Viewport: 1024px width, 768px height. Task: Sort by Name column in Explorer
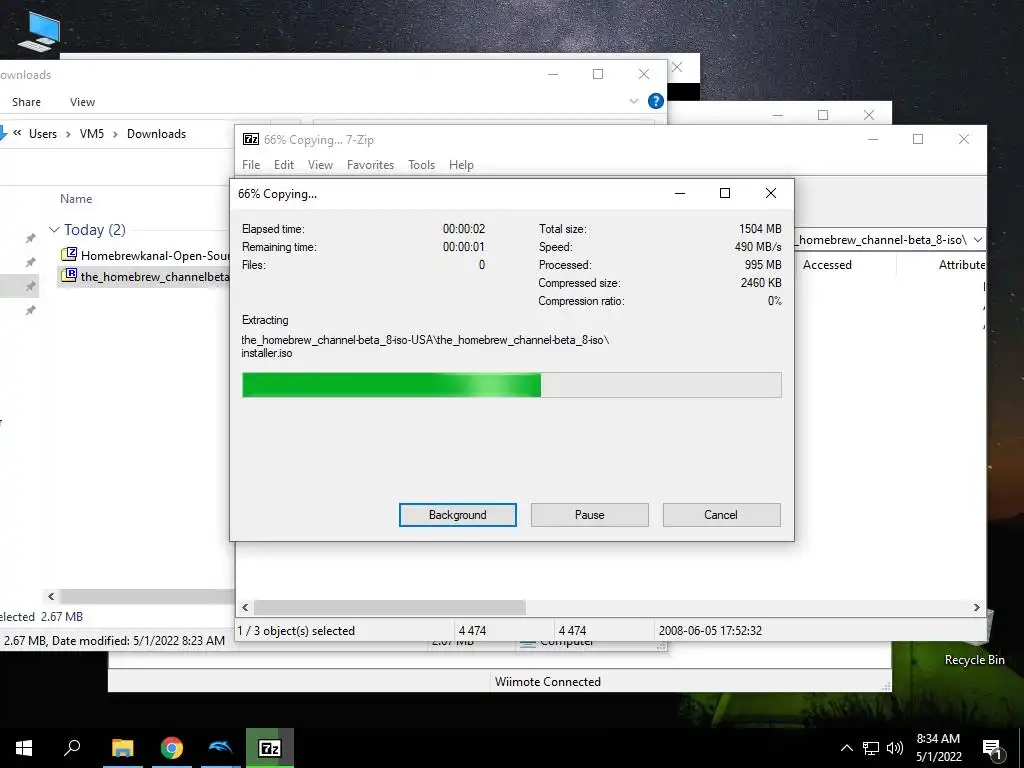point(76,199)
